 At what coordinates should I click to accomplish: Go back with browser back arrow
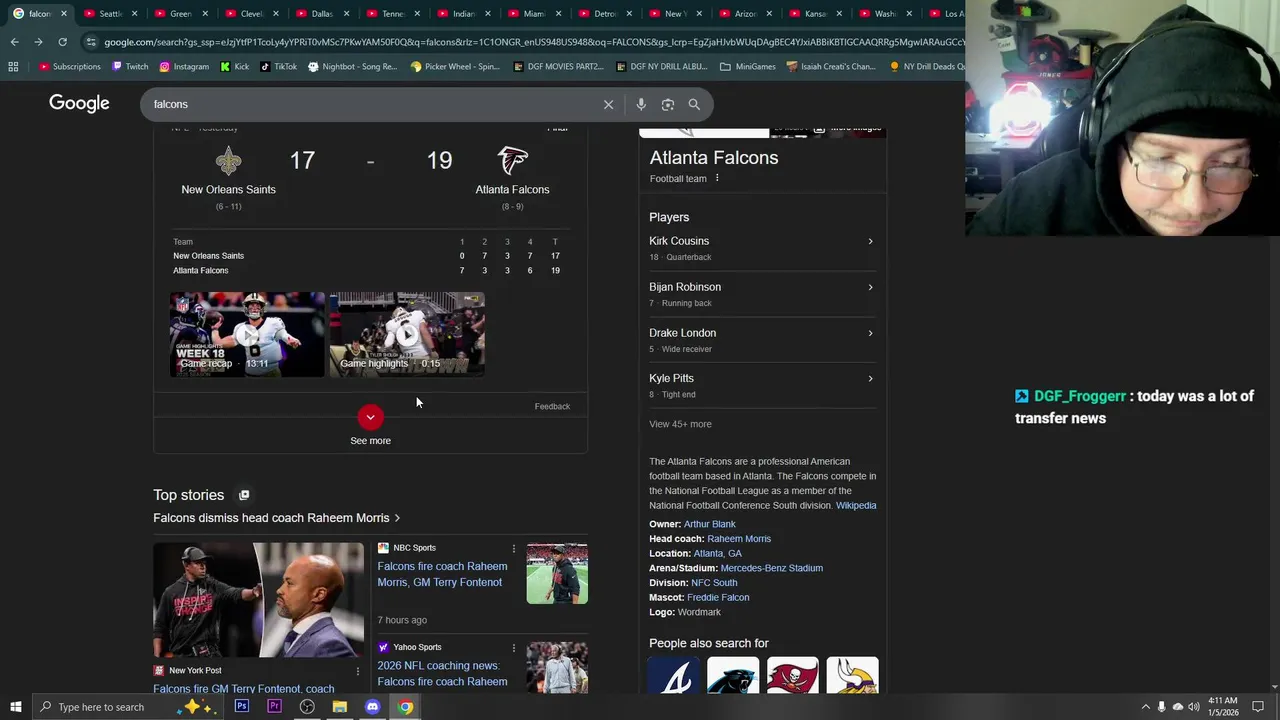[14, 42]
